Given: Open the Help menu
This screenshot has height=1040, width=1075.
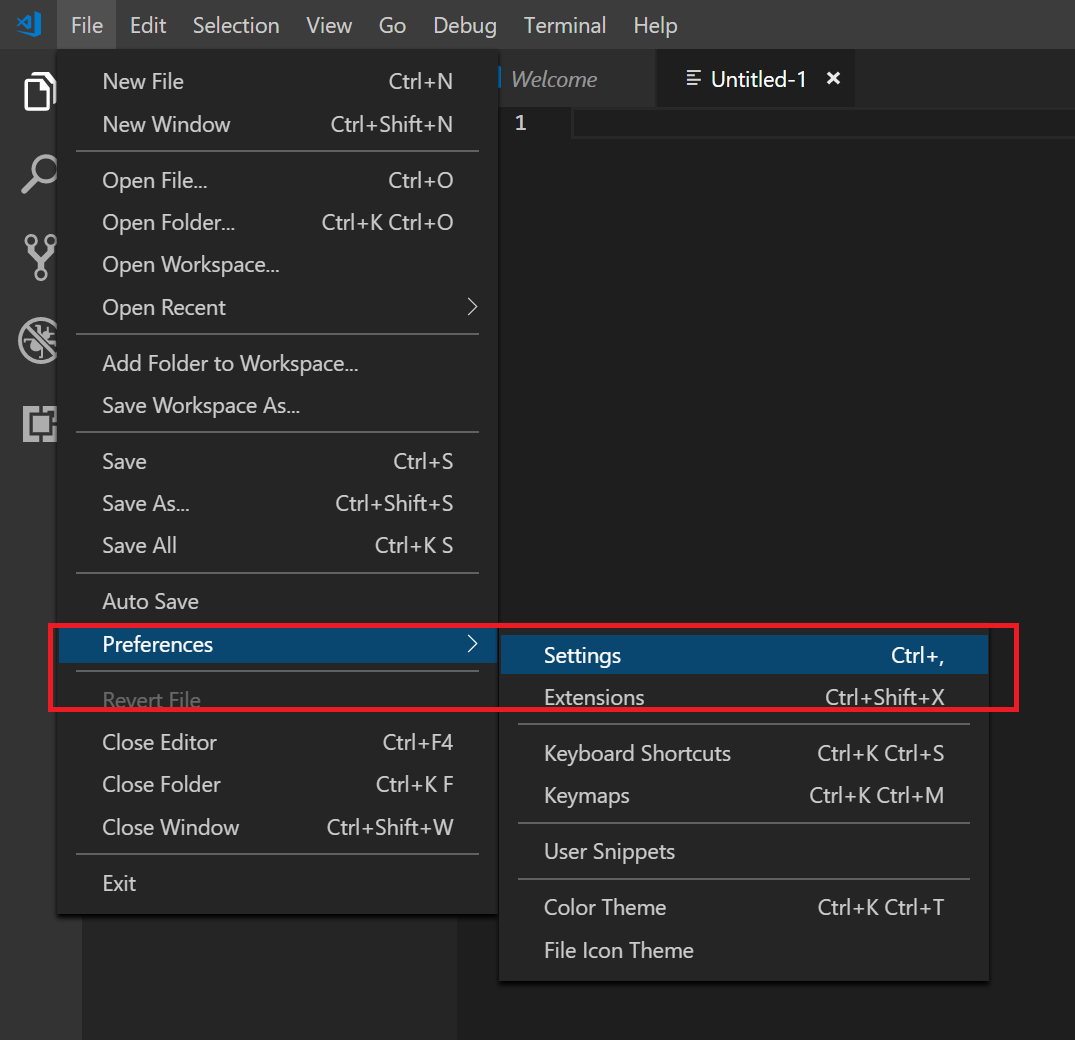Looking at the screenshot, I should pos(655,25).
